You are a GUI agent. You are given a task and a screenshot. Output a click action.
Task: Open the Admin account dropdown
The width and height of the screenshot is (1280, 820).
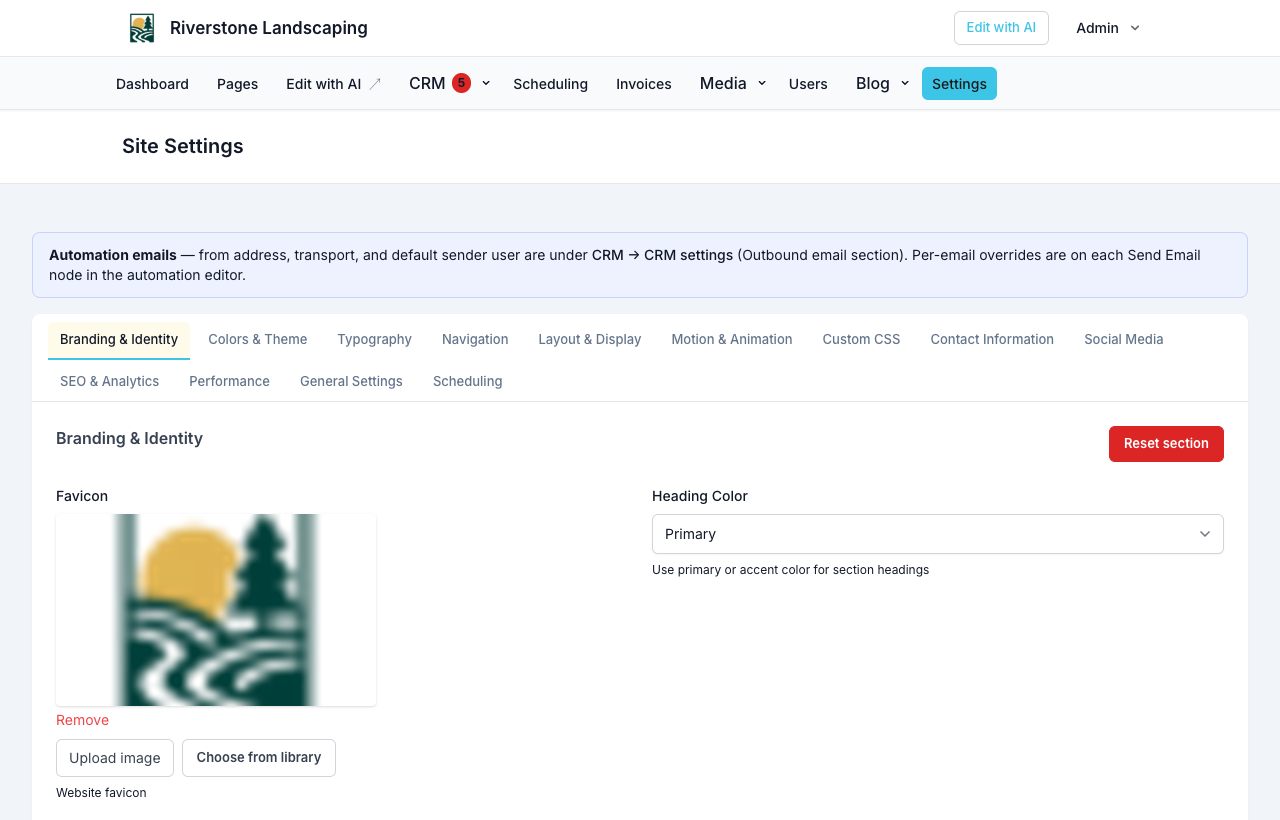pyautogui.click(x=1108, y=28)
